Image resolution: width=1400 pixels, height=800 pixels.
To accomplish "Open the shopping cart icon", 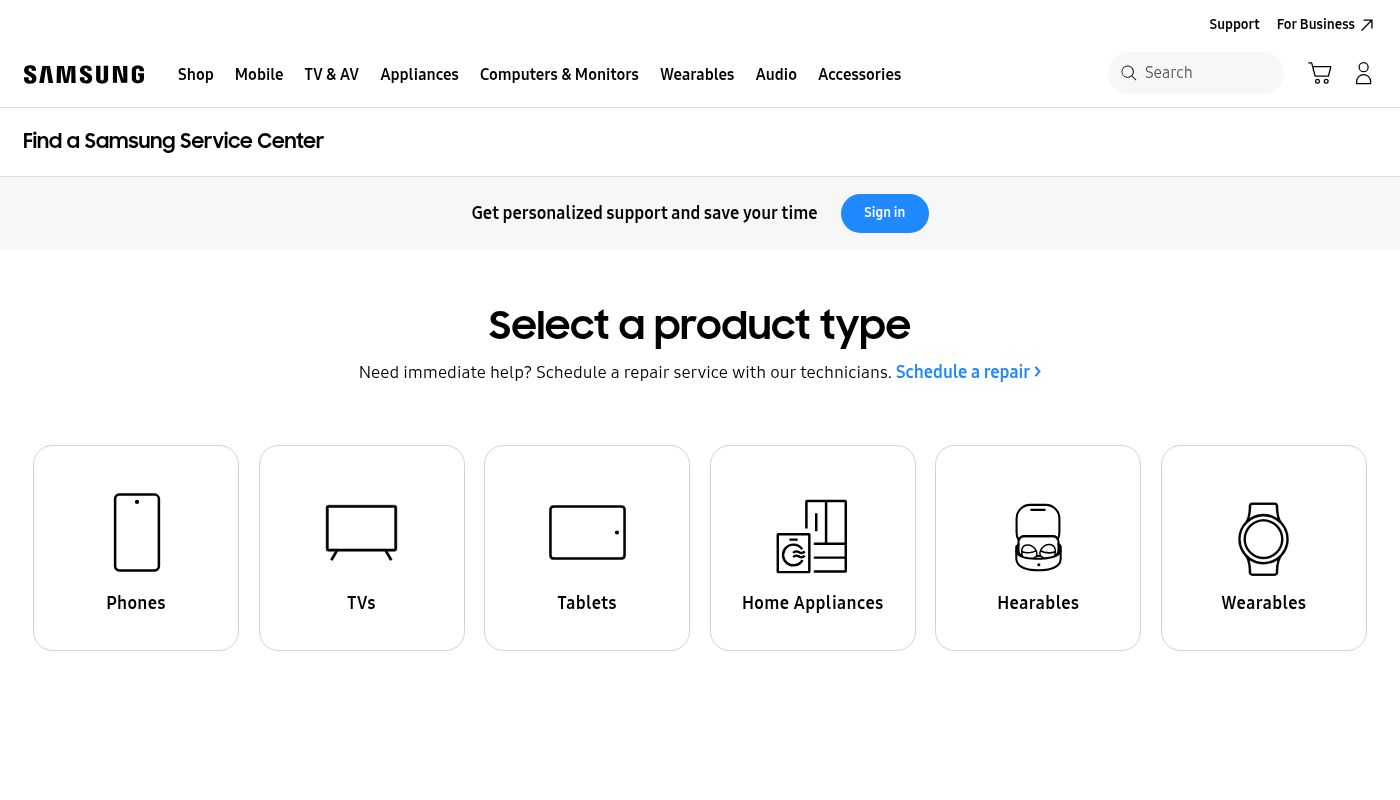I will 1319,73.
